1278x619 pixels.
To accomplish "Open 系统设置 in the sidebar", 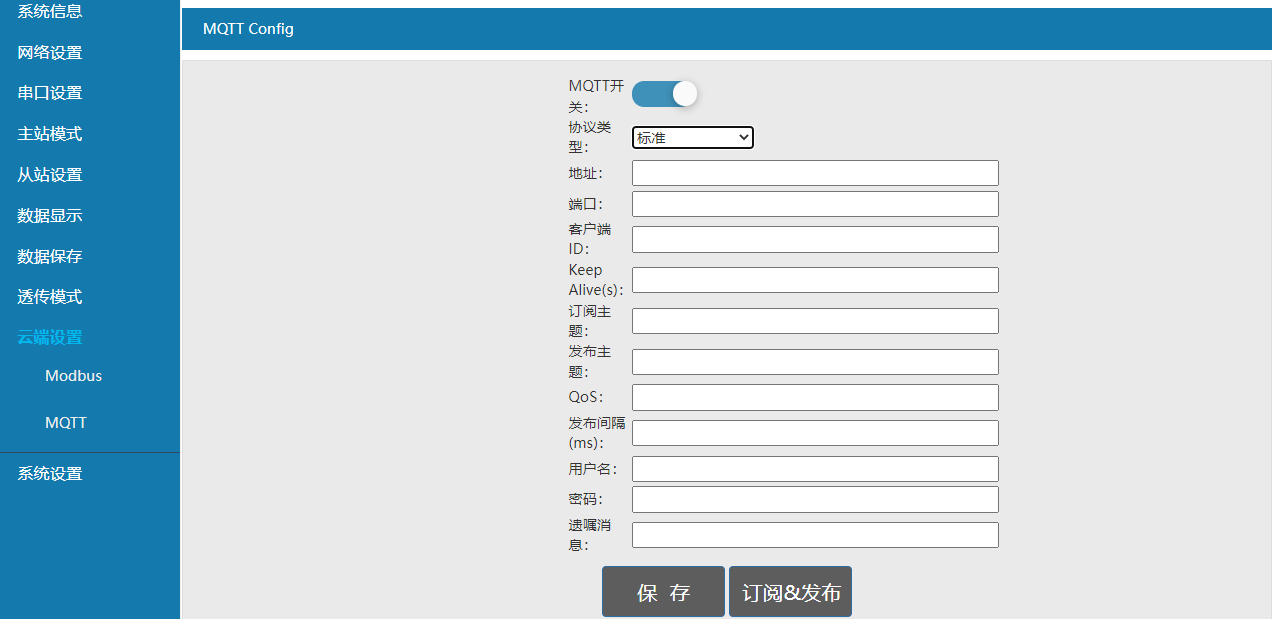I will [x=50, y=474].
